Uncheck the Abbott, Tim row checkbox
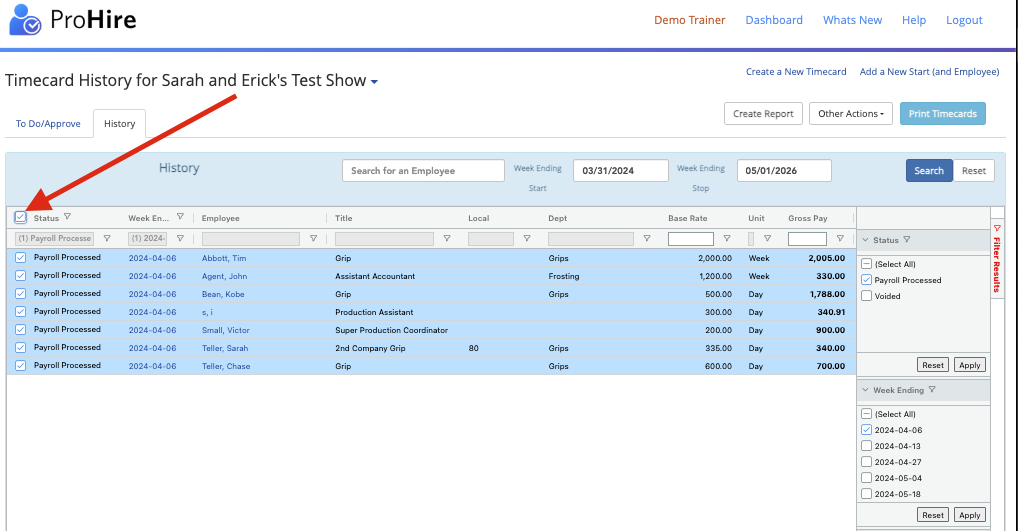The image size is (1018, 531). click(20, 258)
